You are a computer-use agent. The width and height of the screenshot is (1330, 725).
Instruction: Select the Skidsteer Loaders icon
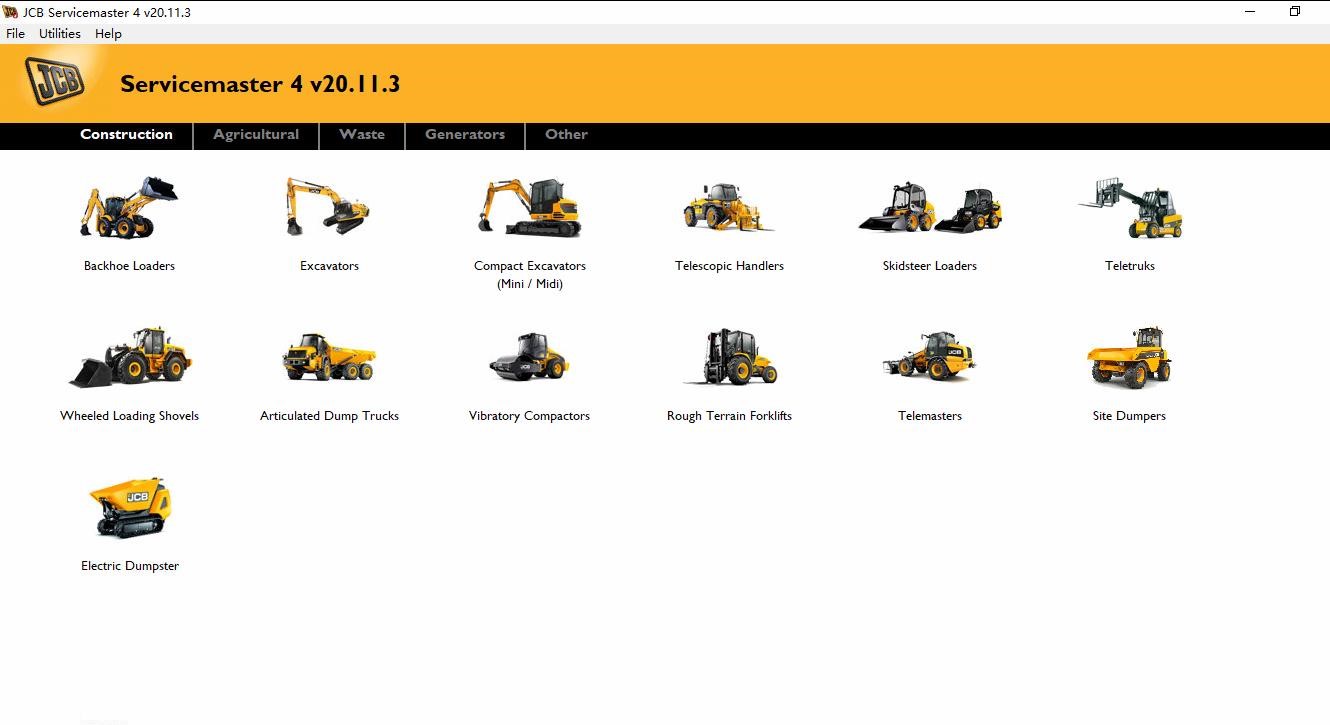930,208
